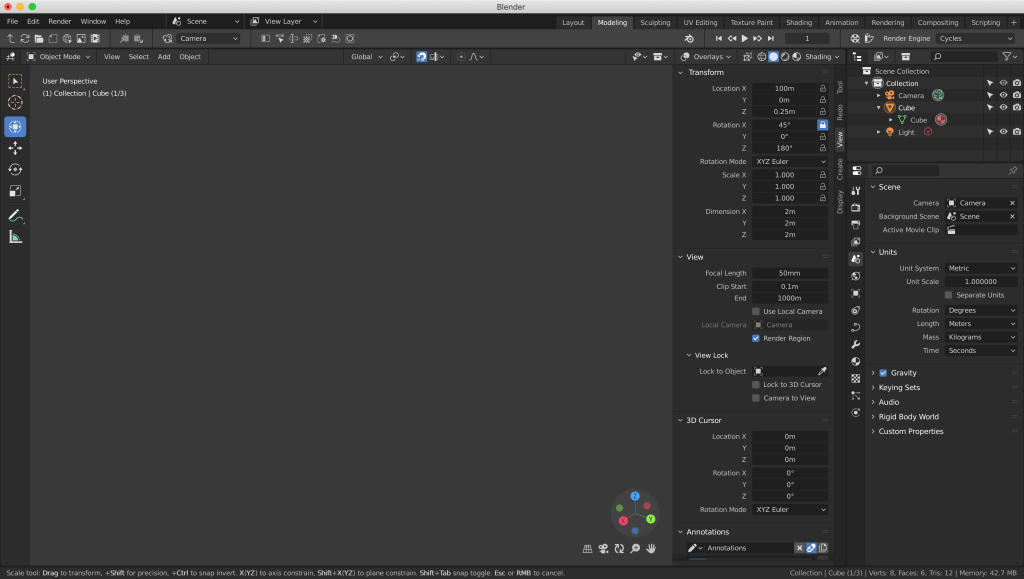1024x579 pixels.
Task: Hide the Light object with its eye icon
Action: (1003, 131)
